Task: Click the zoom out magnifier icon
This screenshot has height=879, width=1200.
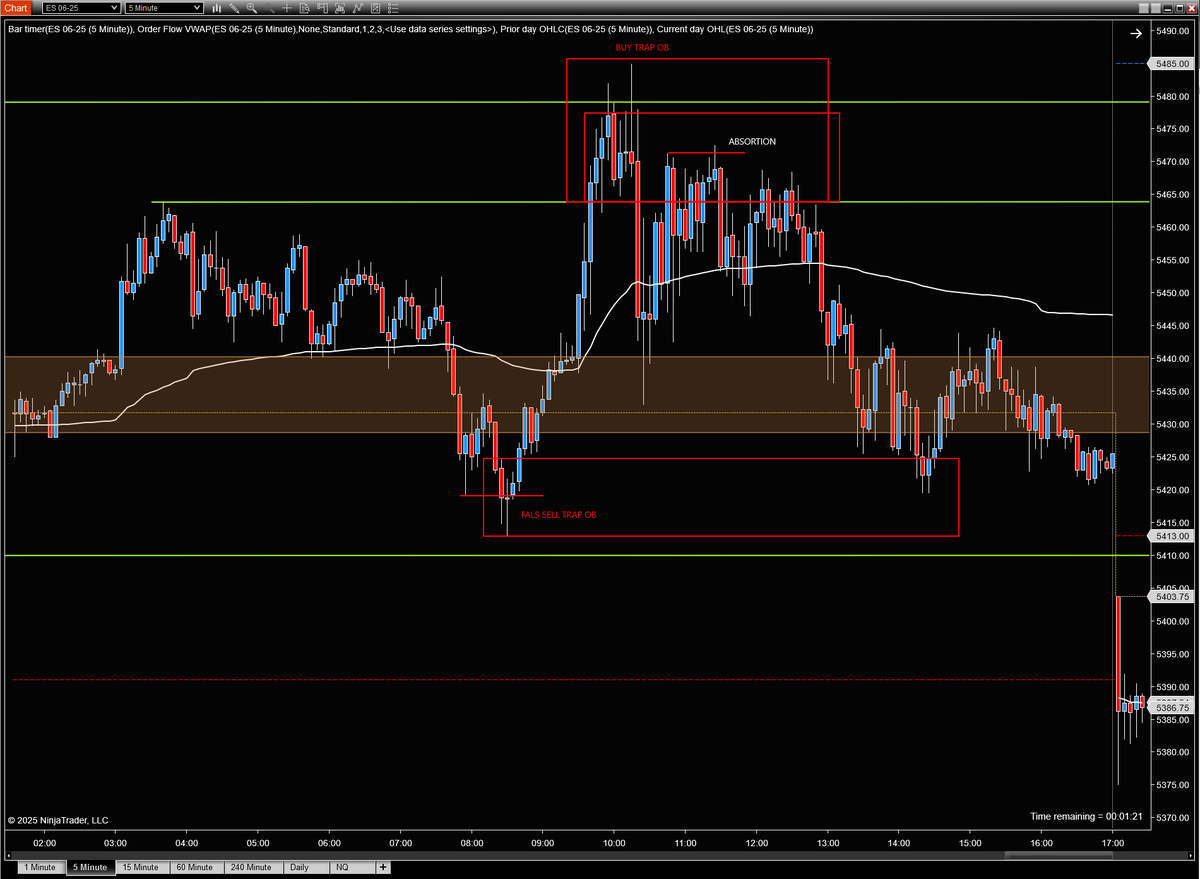Action: pos(270,8)
